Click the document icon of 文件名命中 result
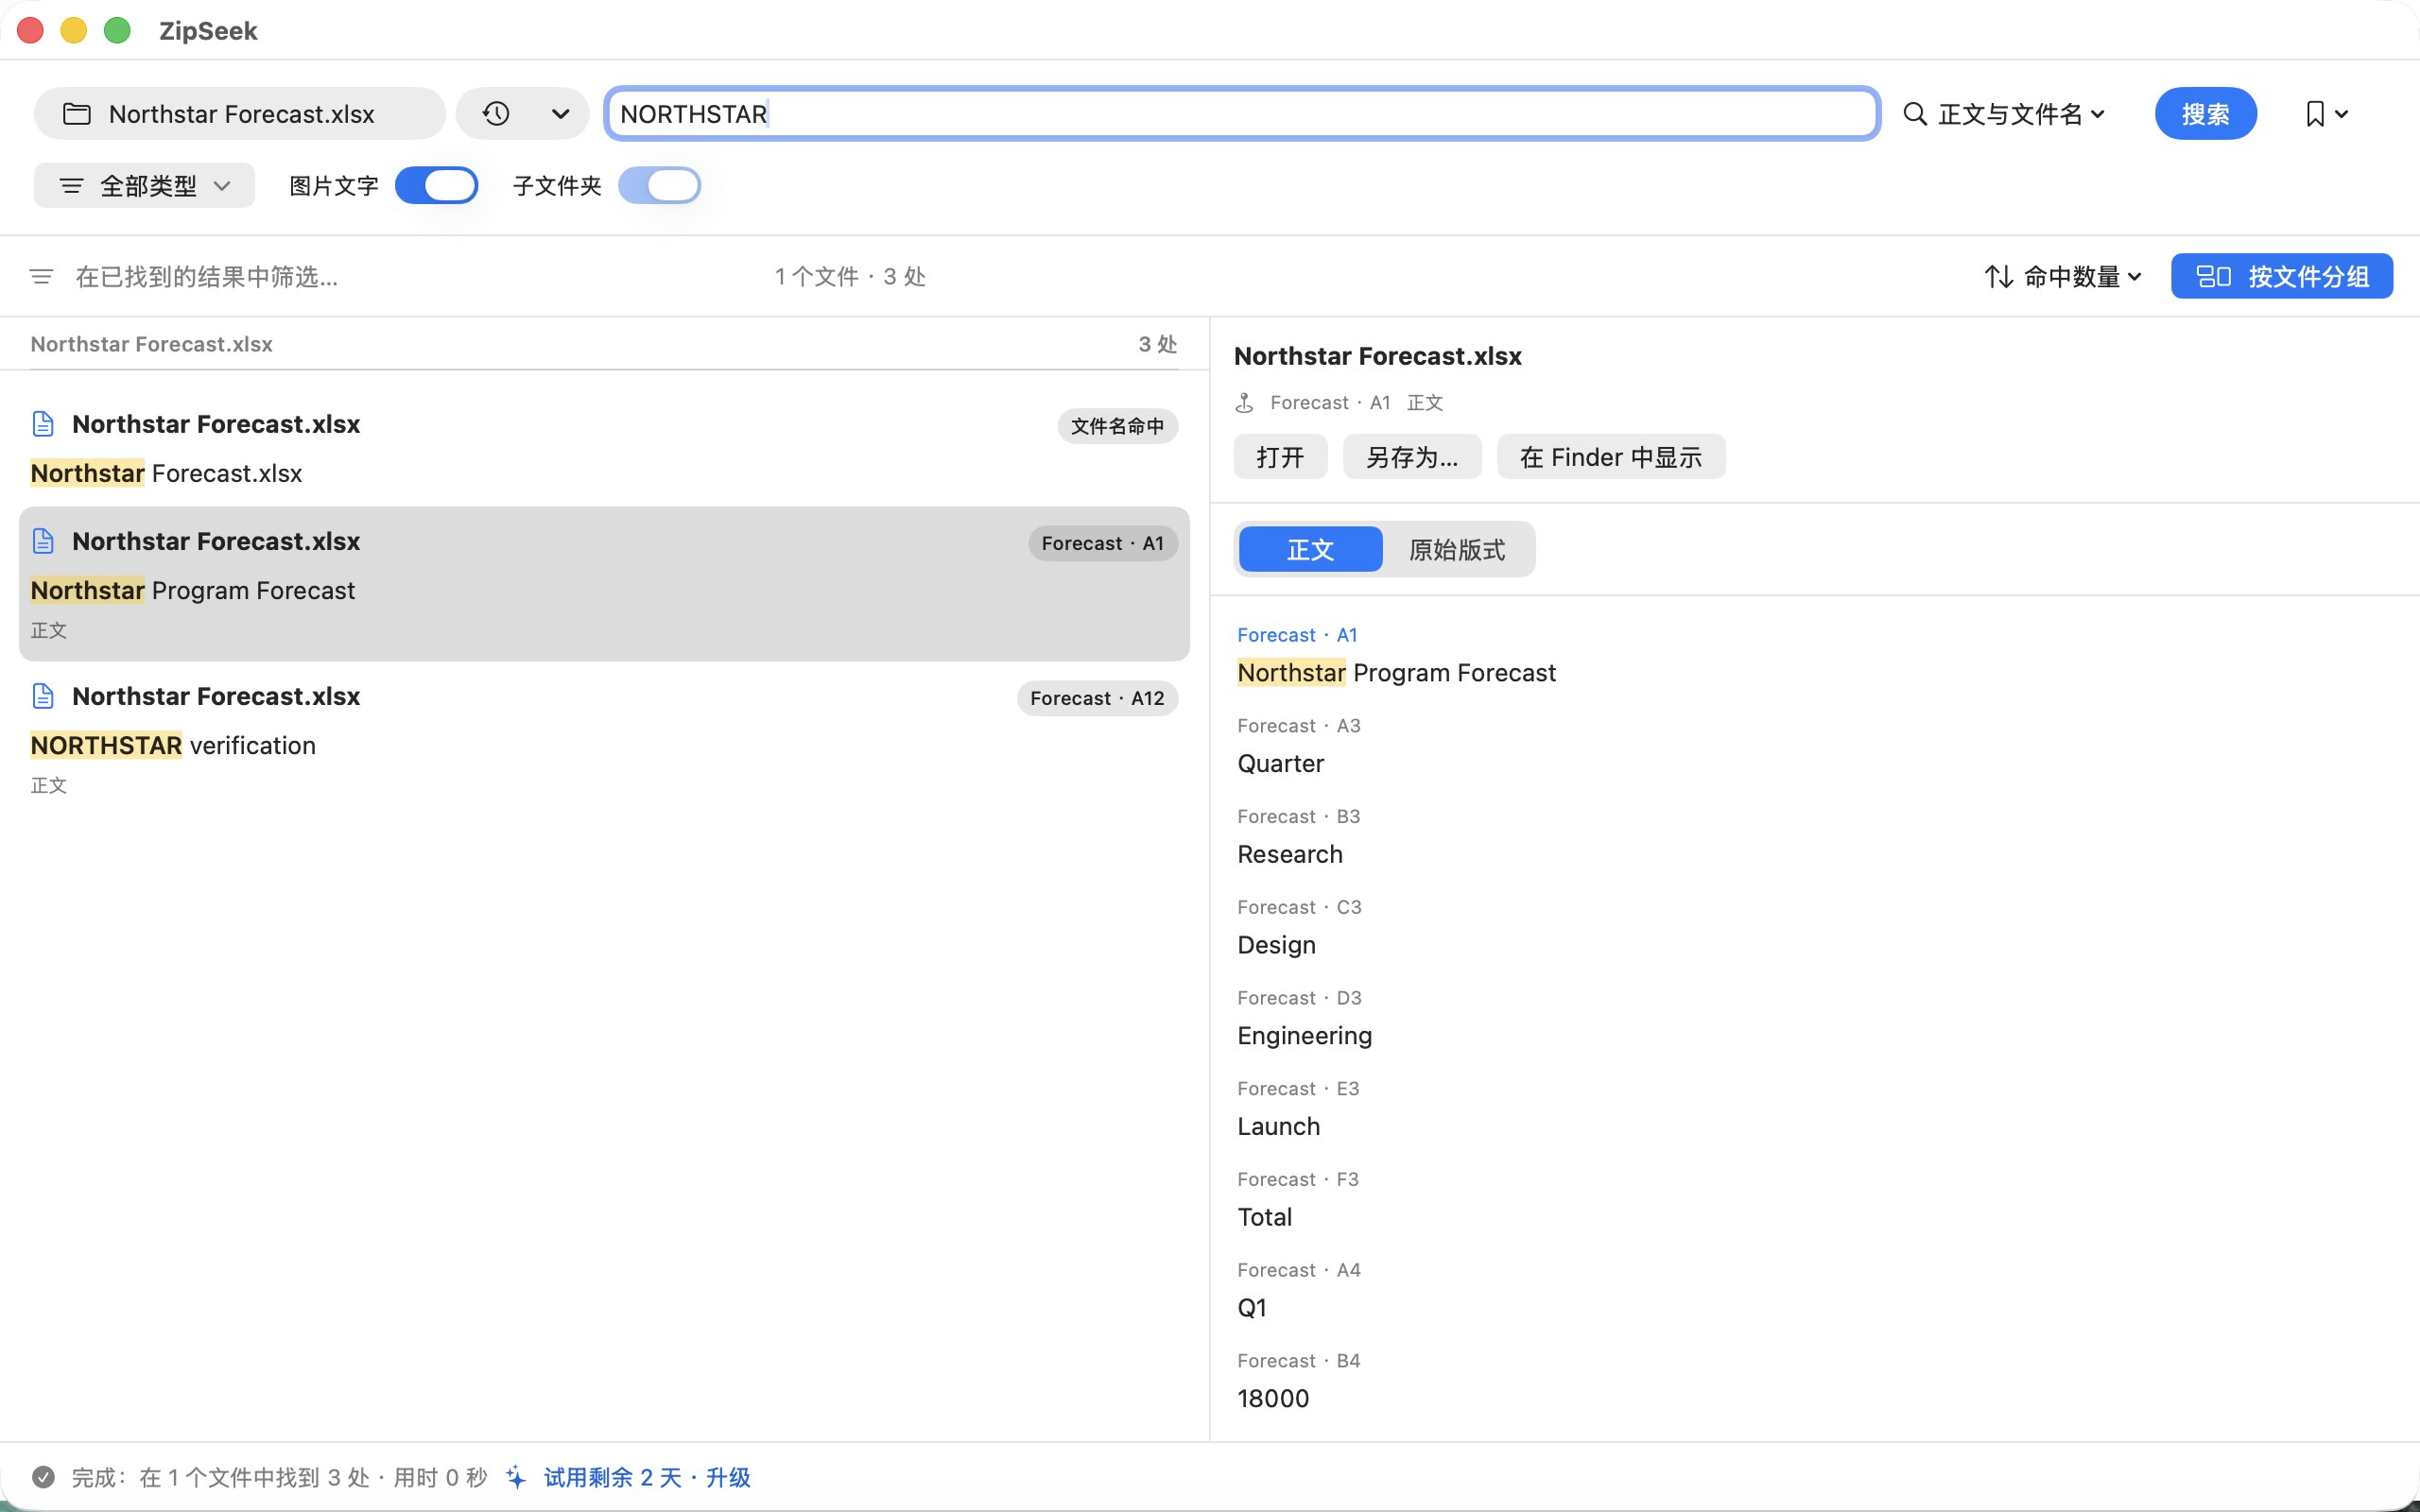This screenshot has width=2420, height=1512. (x=43, y=424)
